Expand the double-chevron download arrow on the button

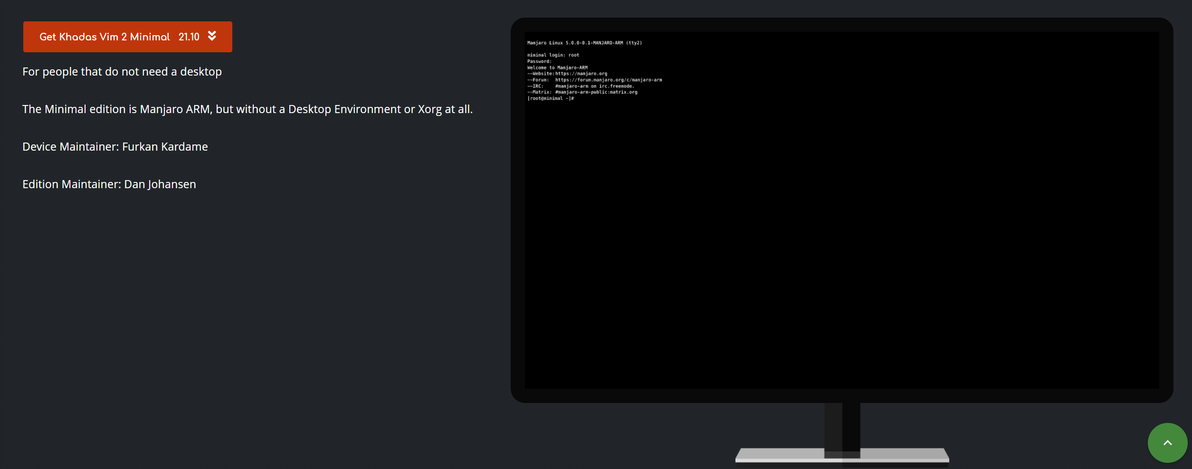[x=212, y=36]
